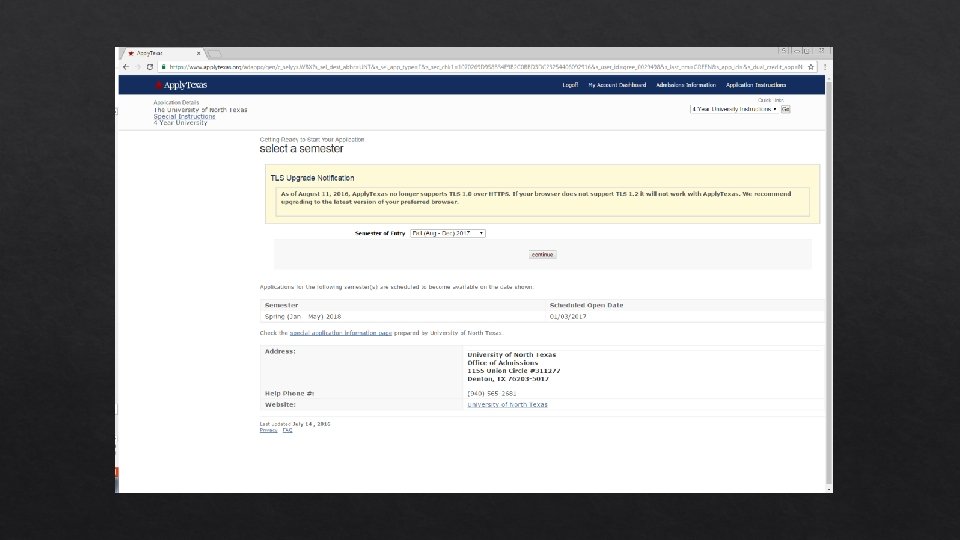Open a new tab next to ApplyTexas tab
The image size is (960, 540).
tap(214, 54)
